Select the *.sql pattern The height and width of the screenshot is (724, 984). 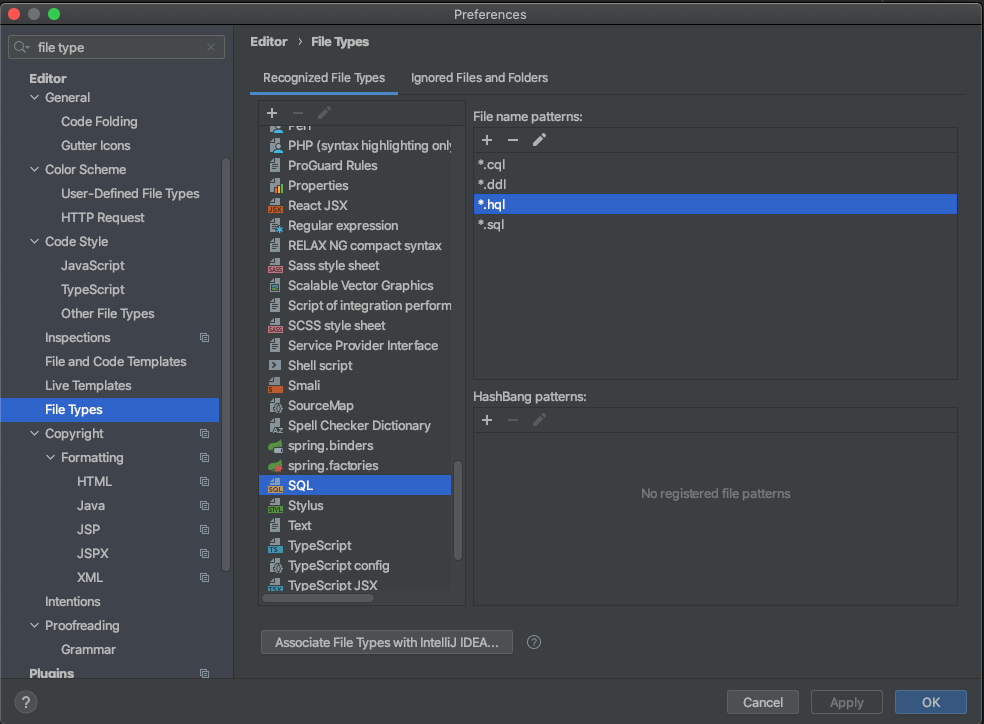pyautogui.click(x=715, y=225)
